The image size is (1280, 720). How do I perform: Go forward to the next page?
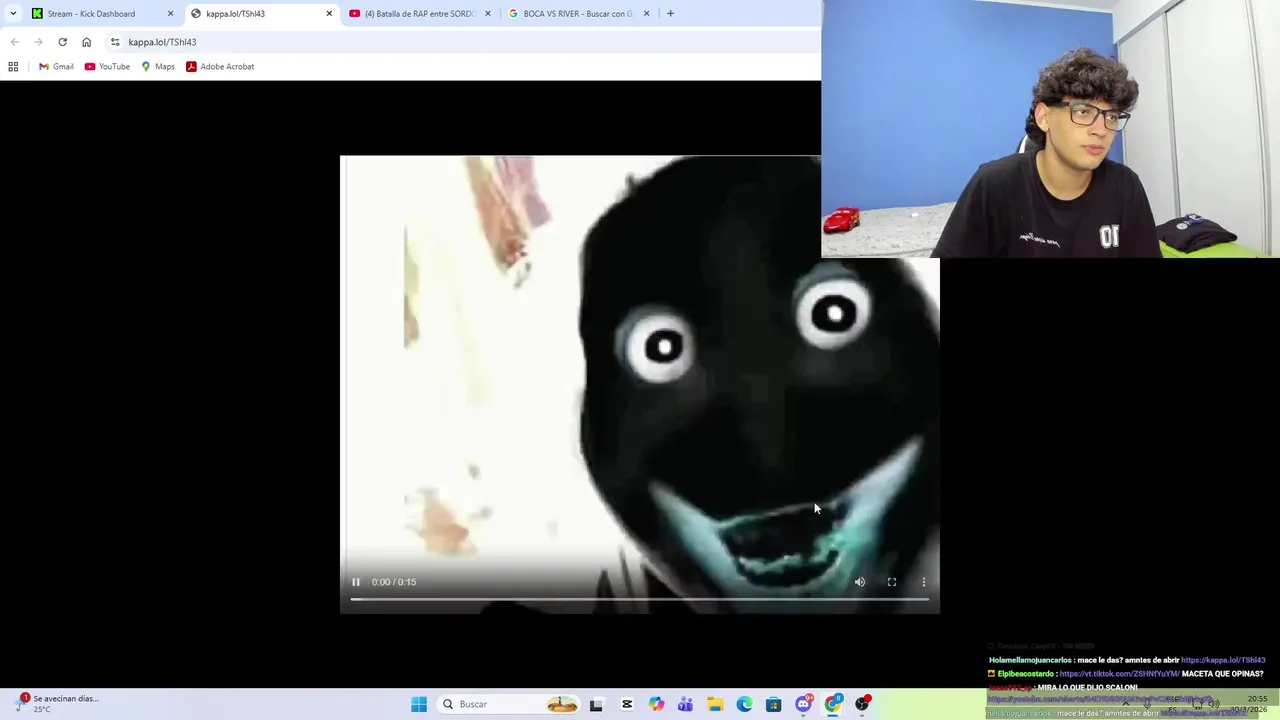coord(38,42)
